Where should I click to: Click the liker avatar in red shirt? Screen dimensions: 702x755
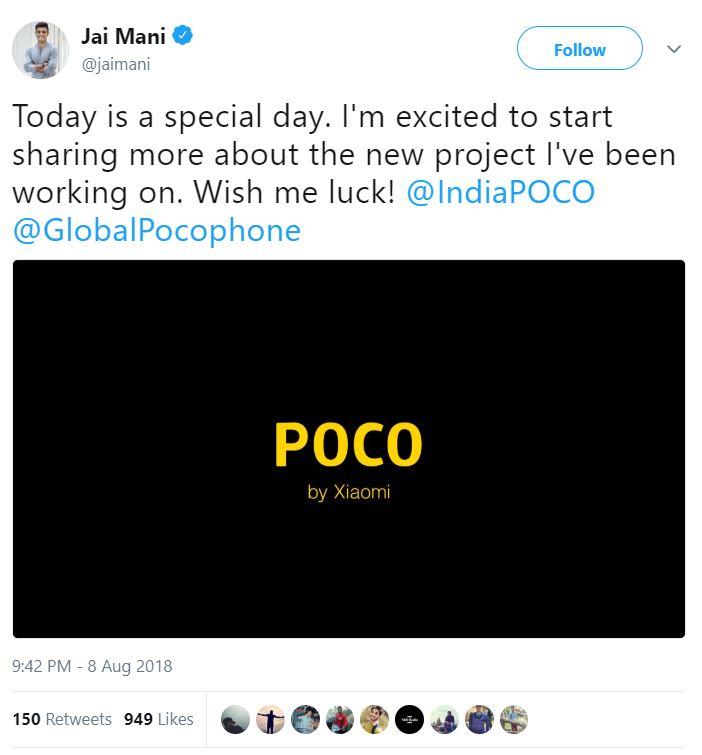pyautogui.click(x=340, y=719)
